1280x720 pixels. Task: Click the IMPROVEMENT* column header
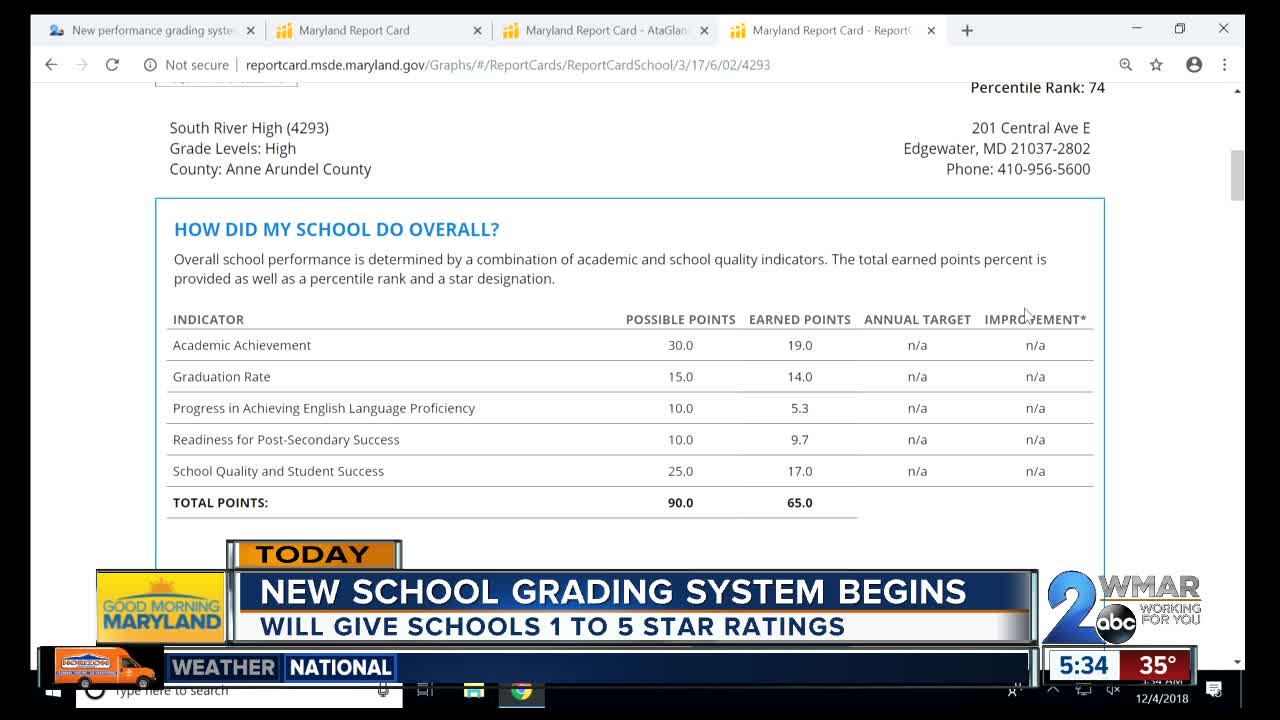pyautogui.click(x=1035, y=319)
